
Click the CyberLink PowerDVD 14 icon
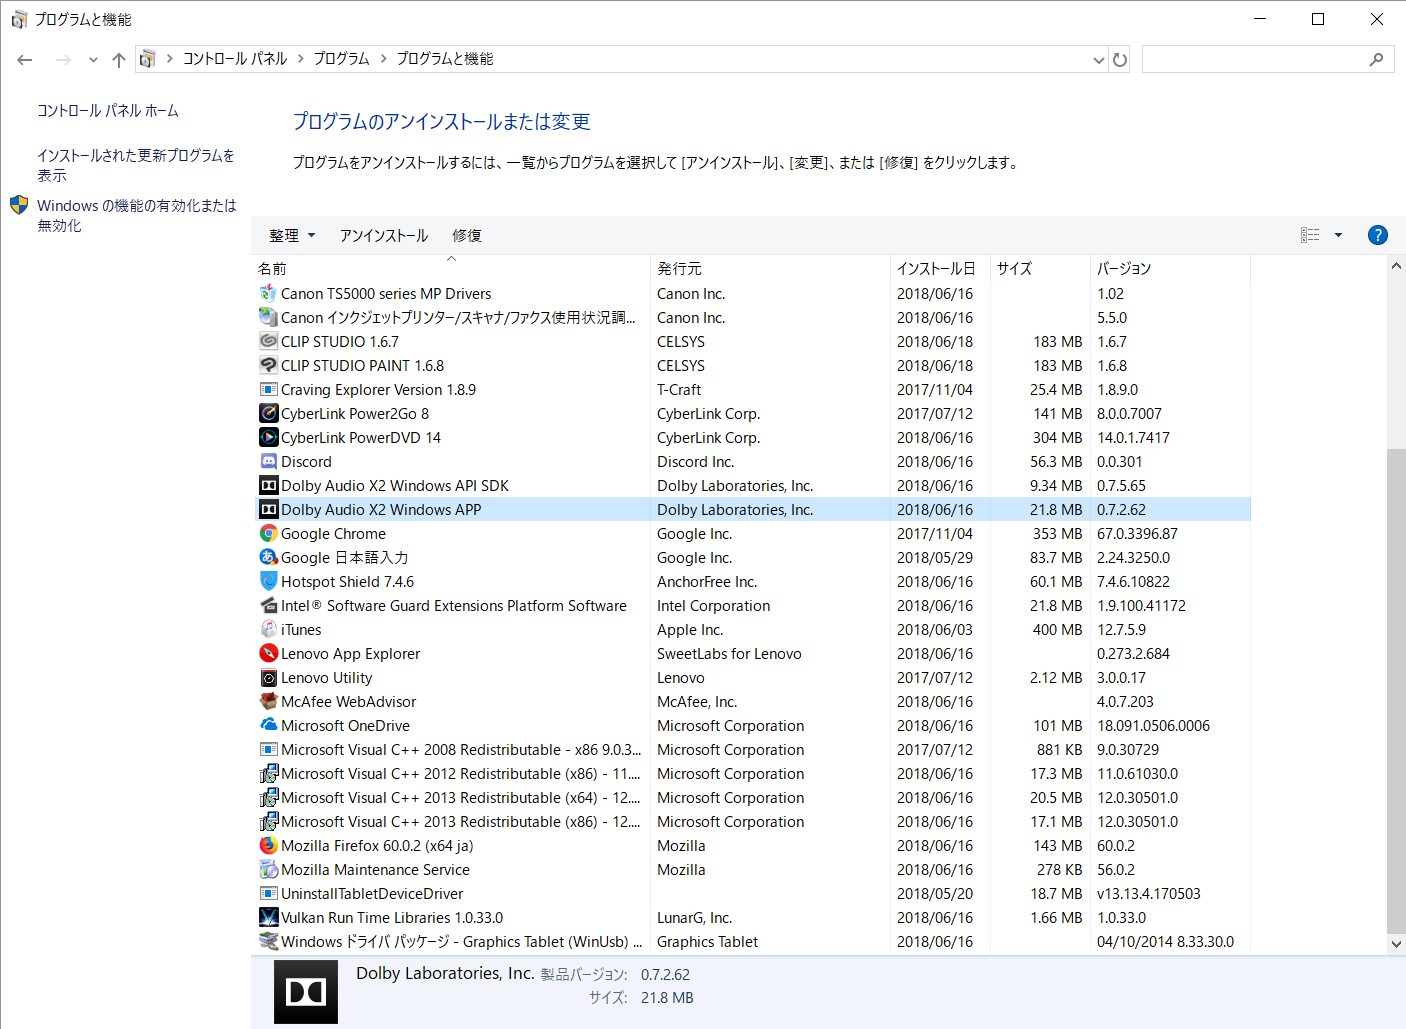(x=268, y=437)
